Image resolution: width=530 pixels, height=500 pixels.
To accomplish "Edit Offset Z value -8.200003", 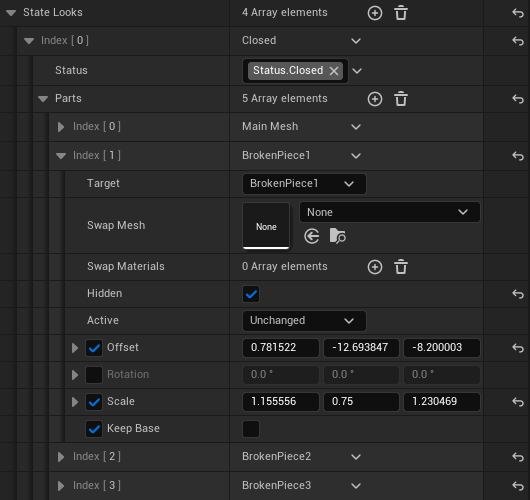I will pos(442,348).
